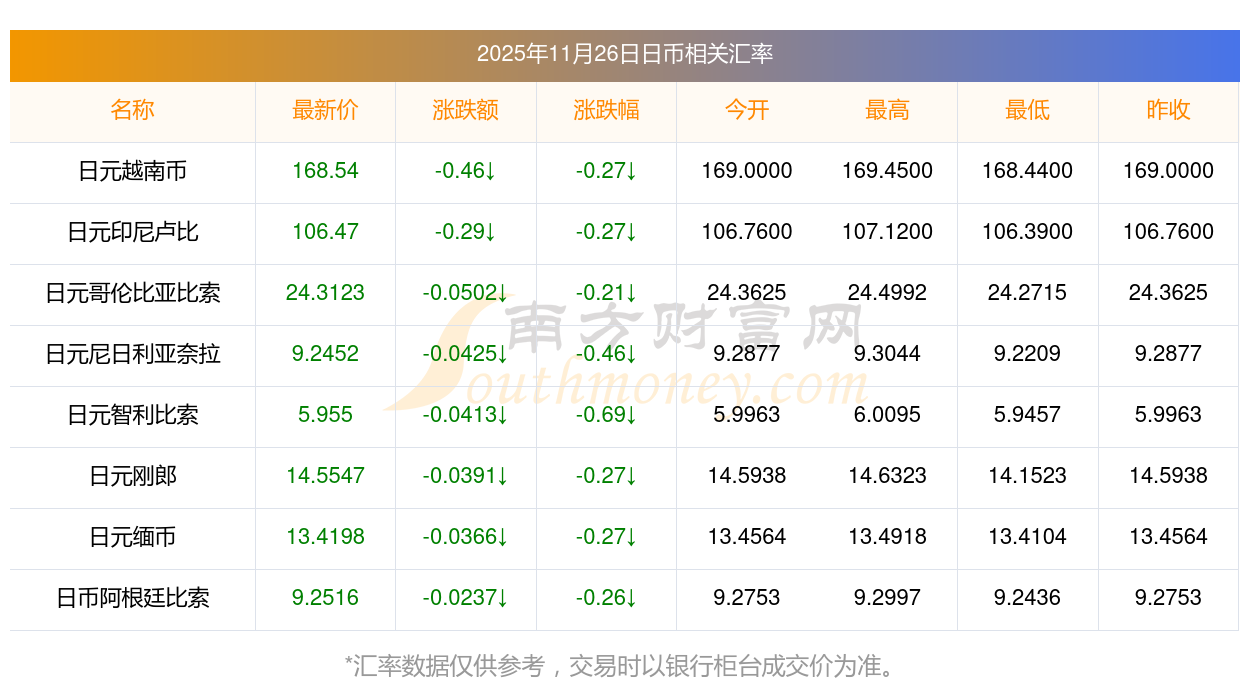The image size is (1250, 697).
Task: Click 日元智利比索 low value 5.9457
Action: click(x=1028, y=415)
